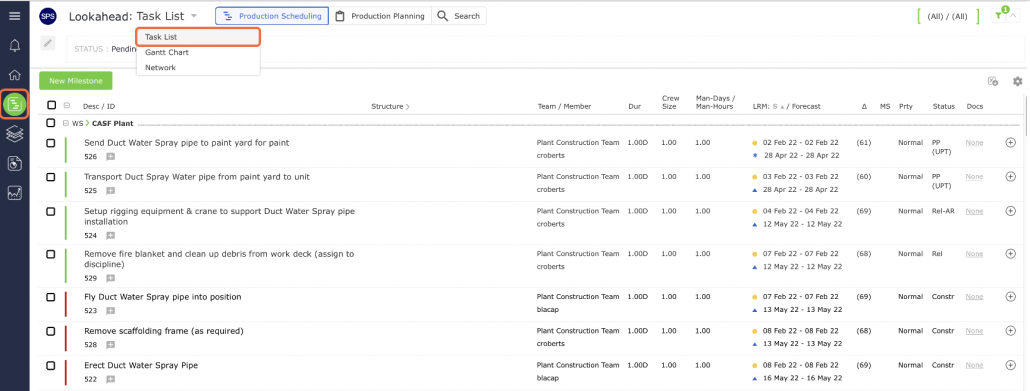Open comment icon next to ID 523
Screen dimensions: 1030x391
coord(110,311)
